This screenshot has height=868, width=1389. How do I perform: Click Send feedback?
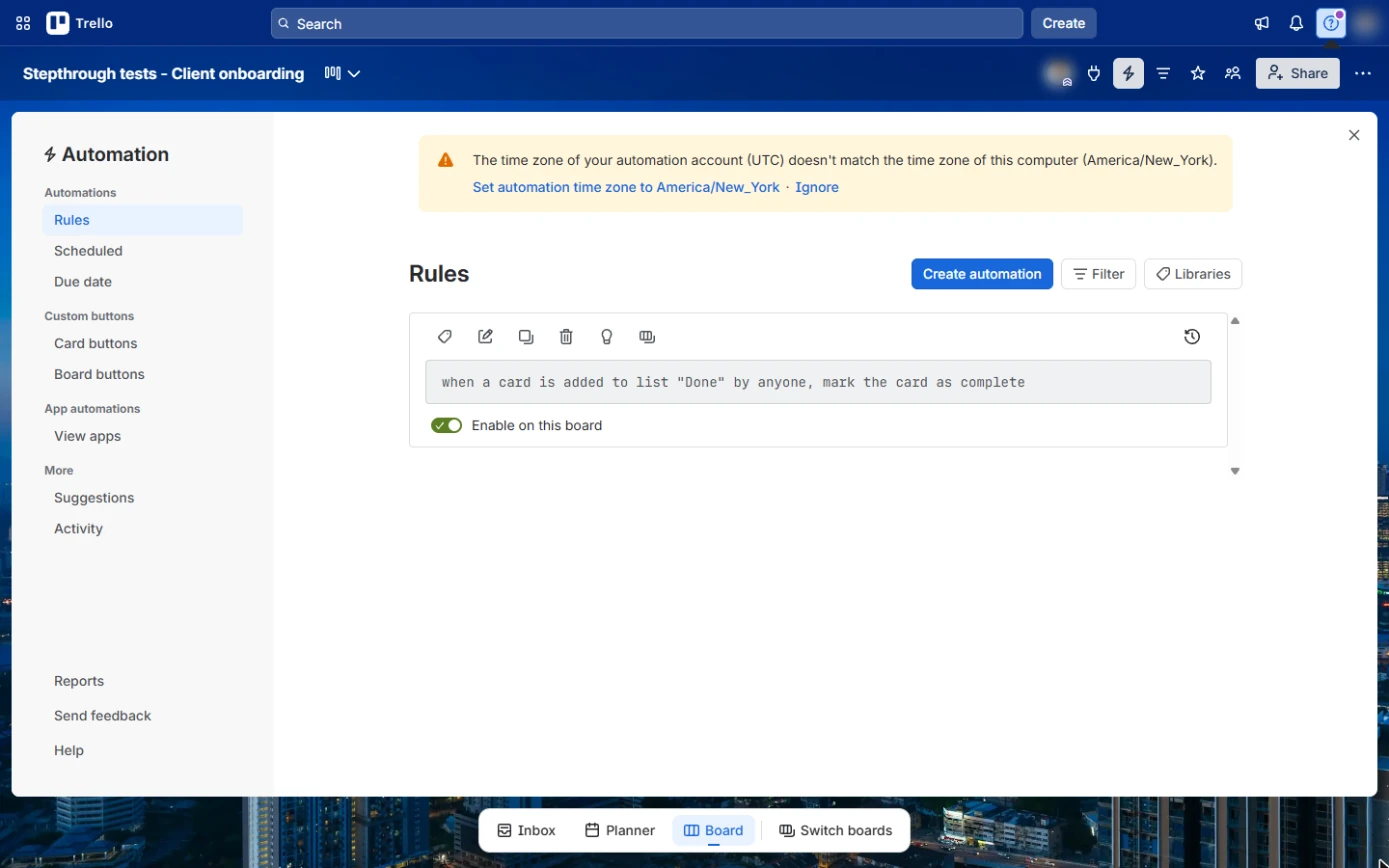pyautogui.click(x=102, y=716)
